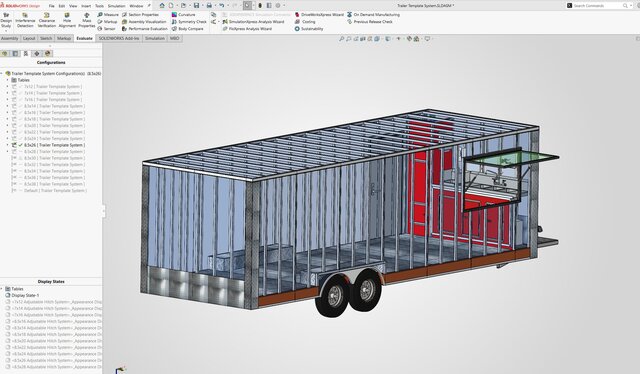
Task: Open the Save dropdown arrow
Action: (202, 5)
